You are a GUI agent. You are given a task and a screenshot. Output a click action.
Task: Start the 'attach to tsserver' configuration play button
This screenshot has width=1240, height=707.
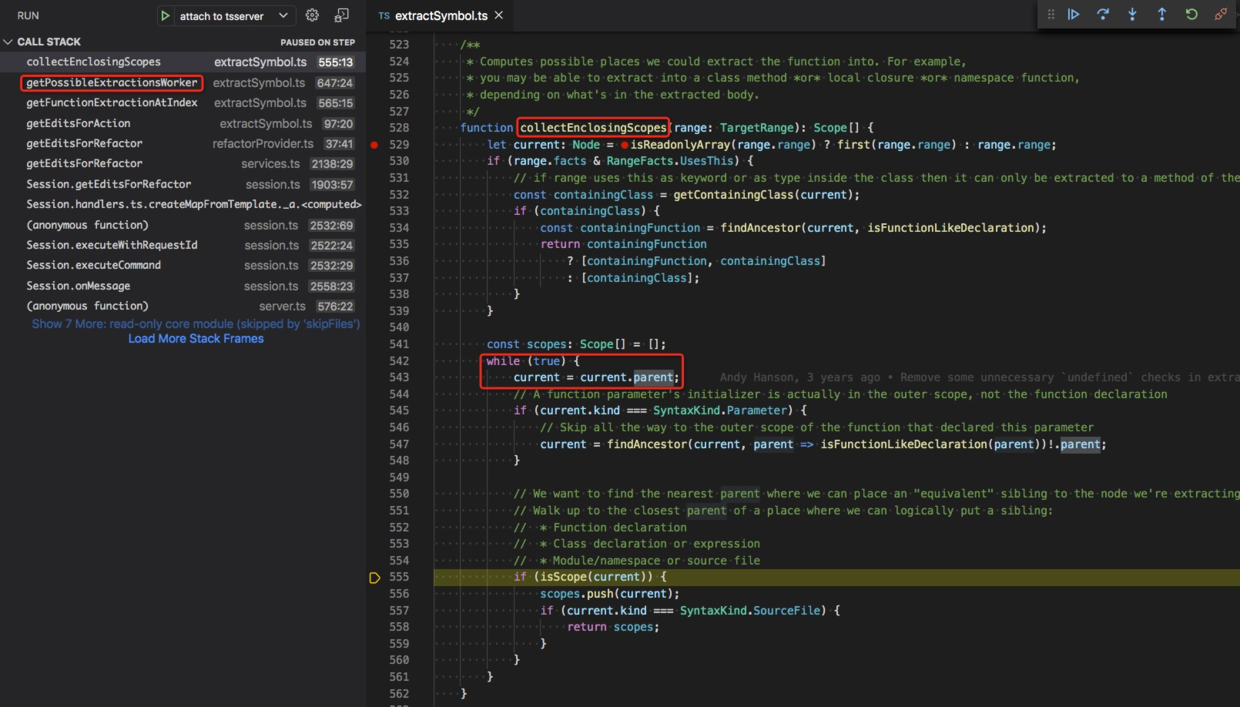(x=166, y=15)
